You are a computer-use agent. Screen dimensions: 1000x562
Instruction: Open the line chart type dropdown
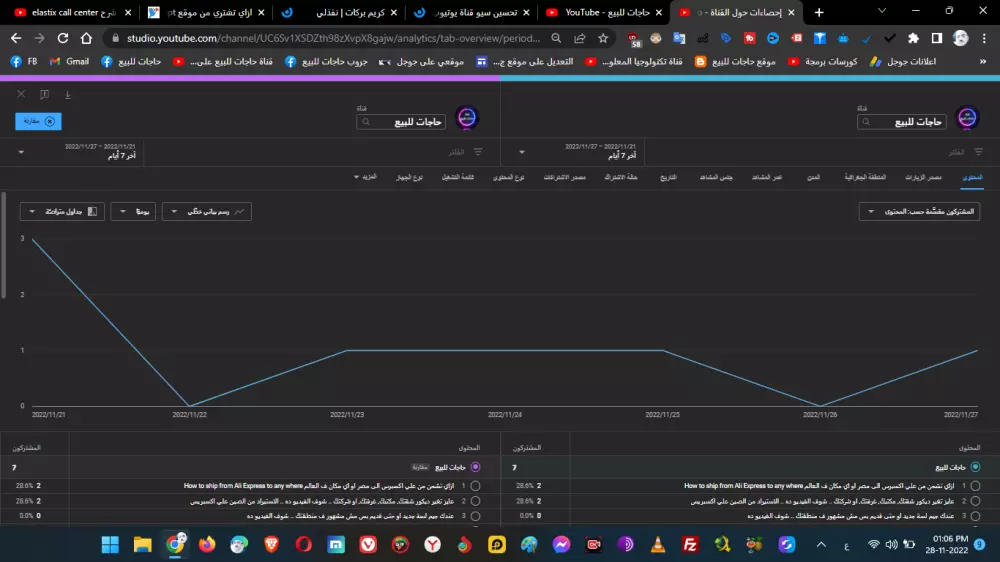[x=207, y=211]
